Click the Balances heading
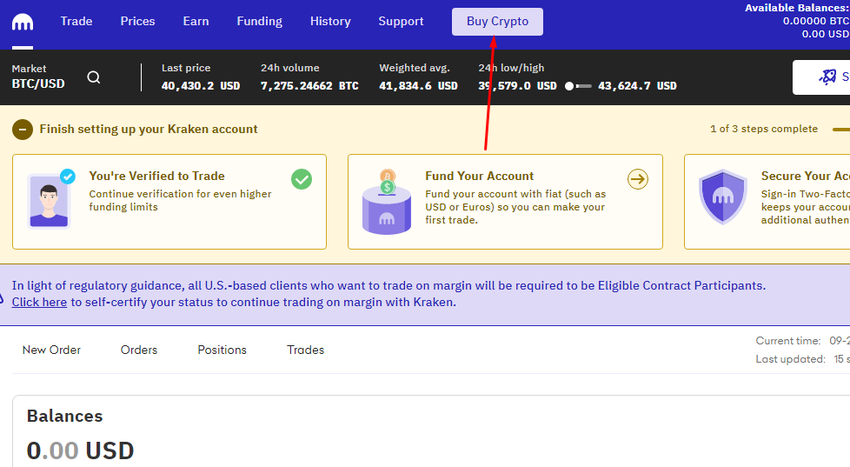The width and height of the screenshot is (850, 467). [65, 416]
